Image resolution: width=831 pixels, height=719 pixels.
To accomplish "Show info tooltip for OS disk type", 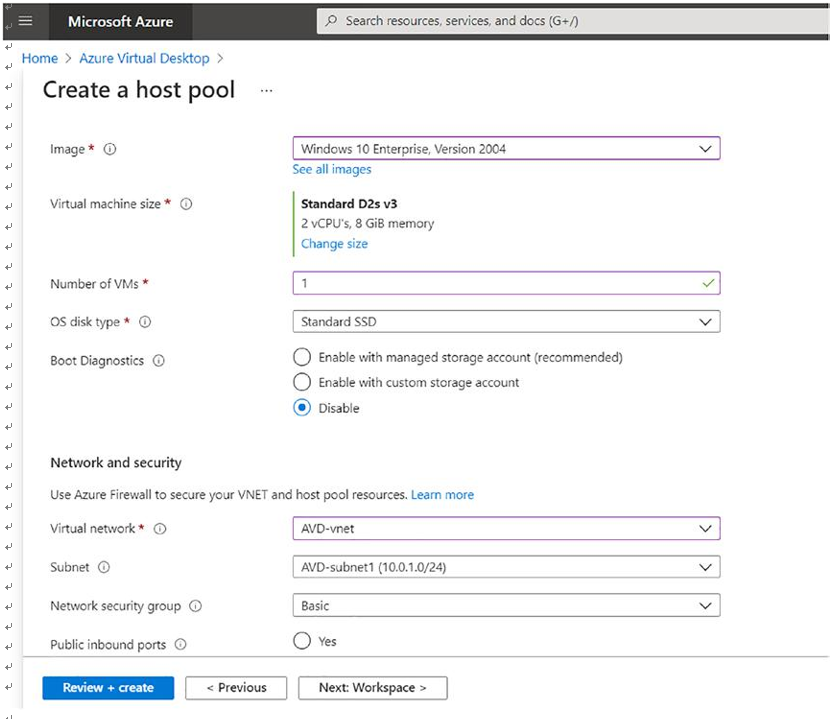I will point(145,322).
